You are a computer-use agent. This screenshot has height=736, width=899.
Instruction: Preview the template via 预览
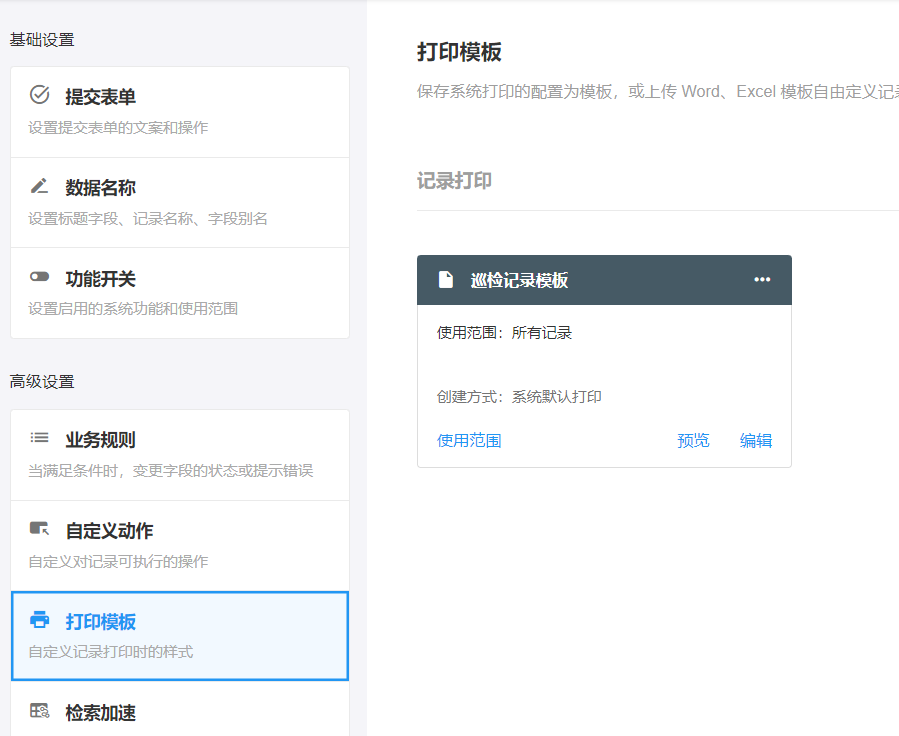[x=693, y=440]
